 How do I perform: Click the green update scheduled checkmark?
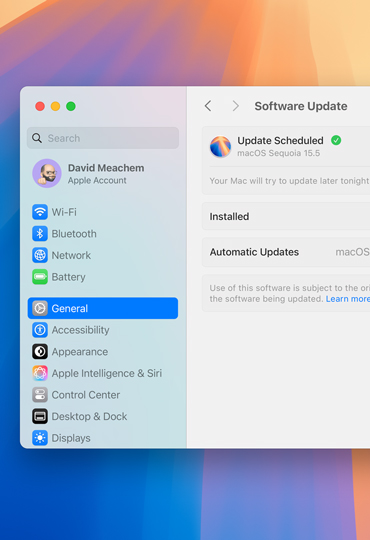(x=336, y=140)
